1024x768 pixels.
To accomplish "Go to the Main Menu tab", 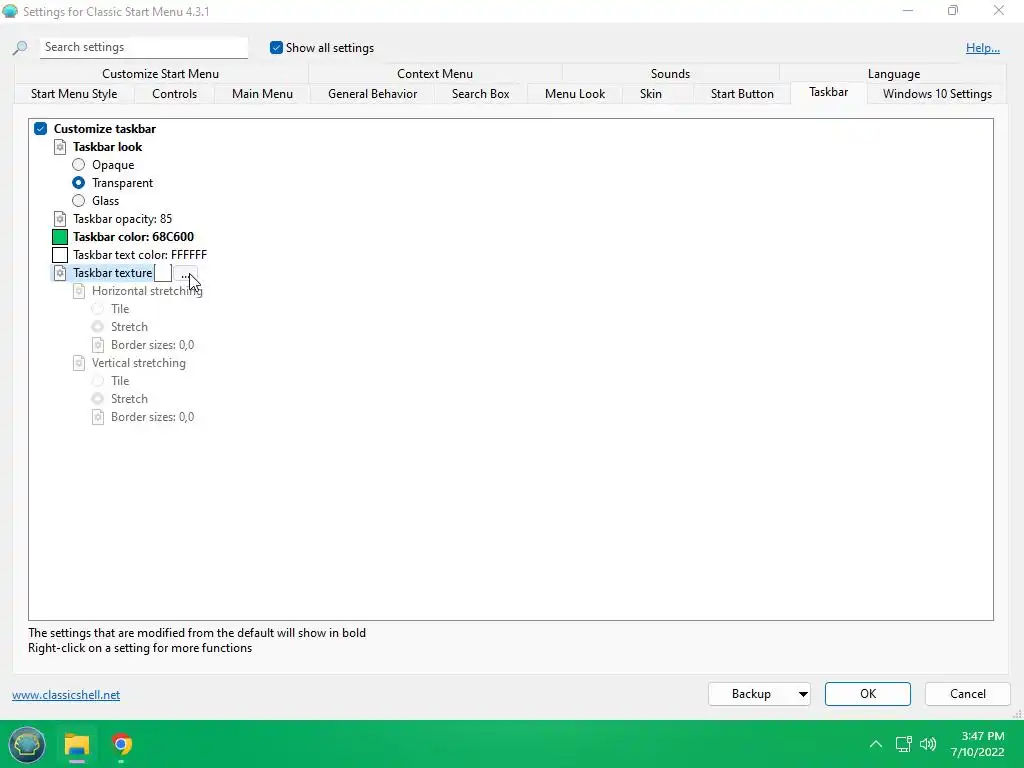I will click(262, 93).
